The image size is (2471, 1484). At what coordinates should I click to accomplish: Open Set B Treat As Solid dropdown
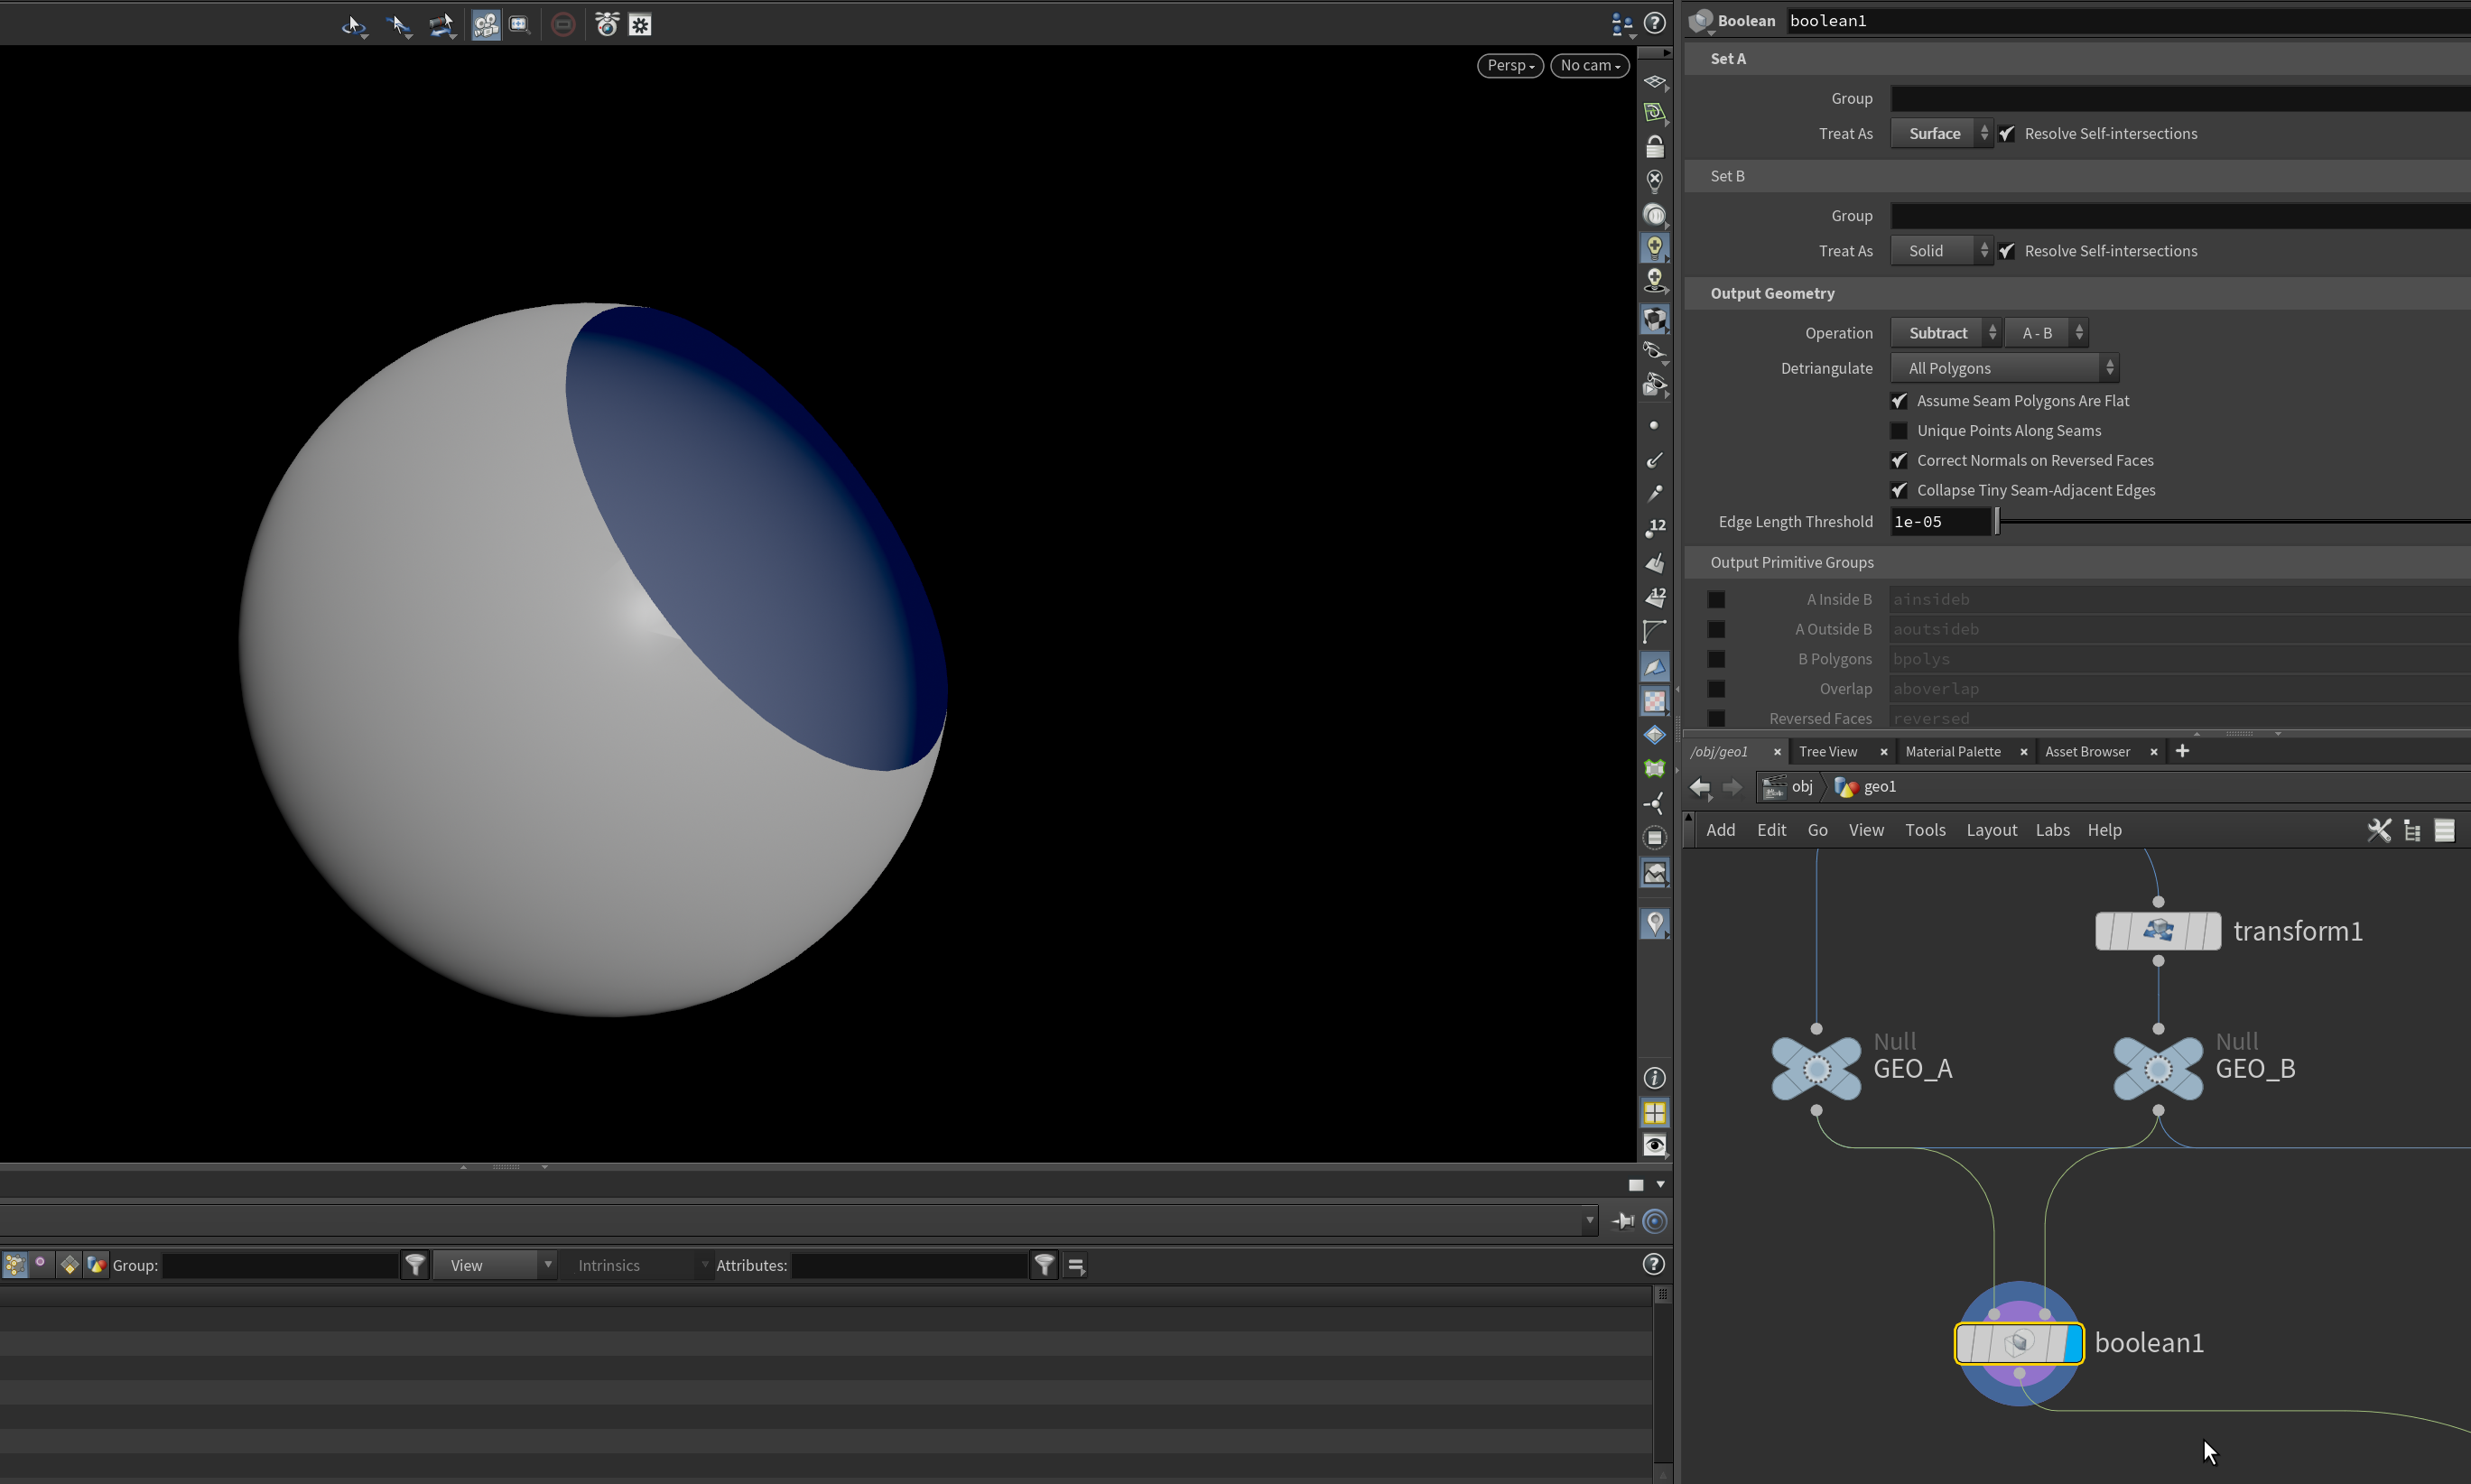pyautogui.click(x=1941, y=251)
